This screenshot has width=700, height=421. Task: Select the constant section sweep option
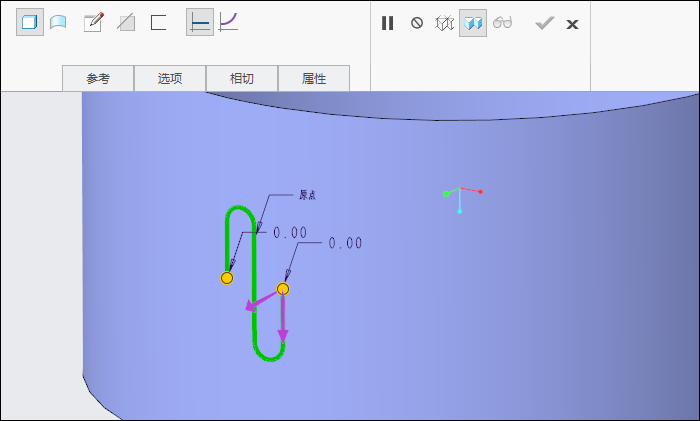(x=200, y=22)
